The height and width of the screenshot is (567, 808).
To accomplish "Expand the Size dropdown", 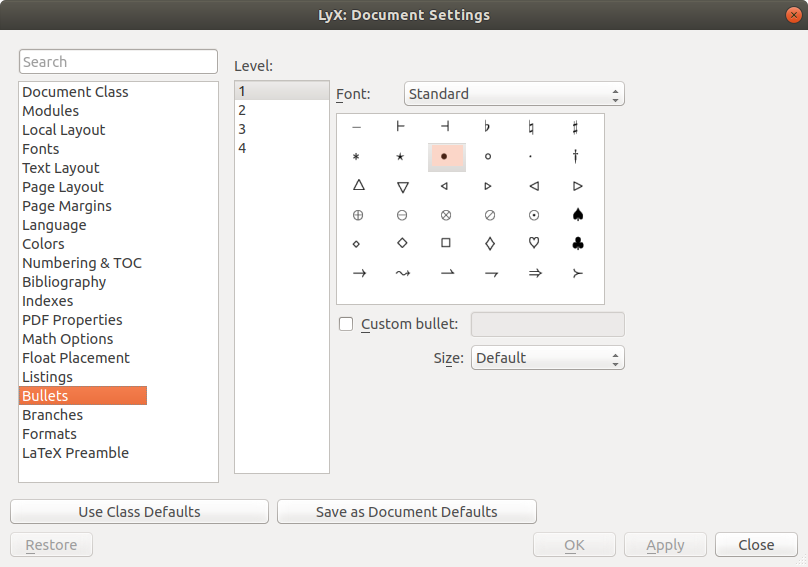I will pos(547,358).
